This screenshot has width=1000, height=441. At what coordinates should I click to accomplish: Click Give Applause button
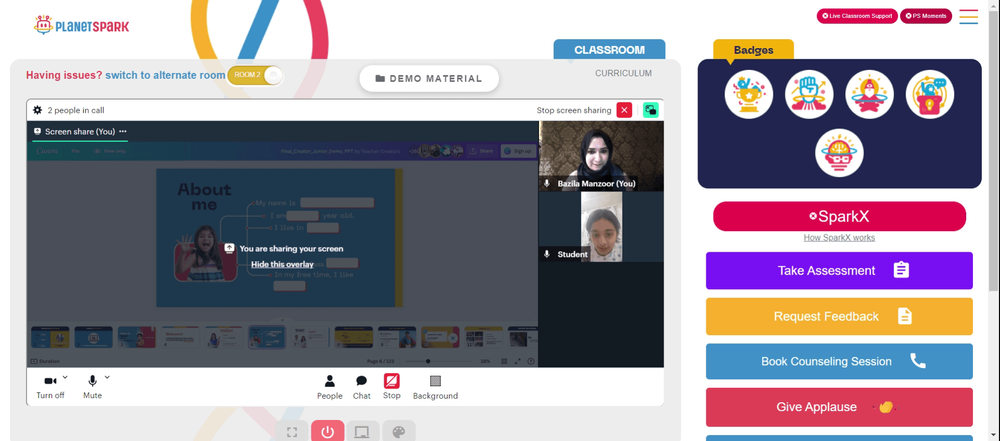tap(839, 407)
